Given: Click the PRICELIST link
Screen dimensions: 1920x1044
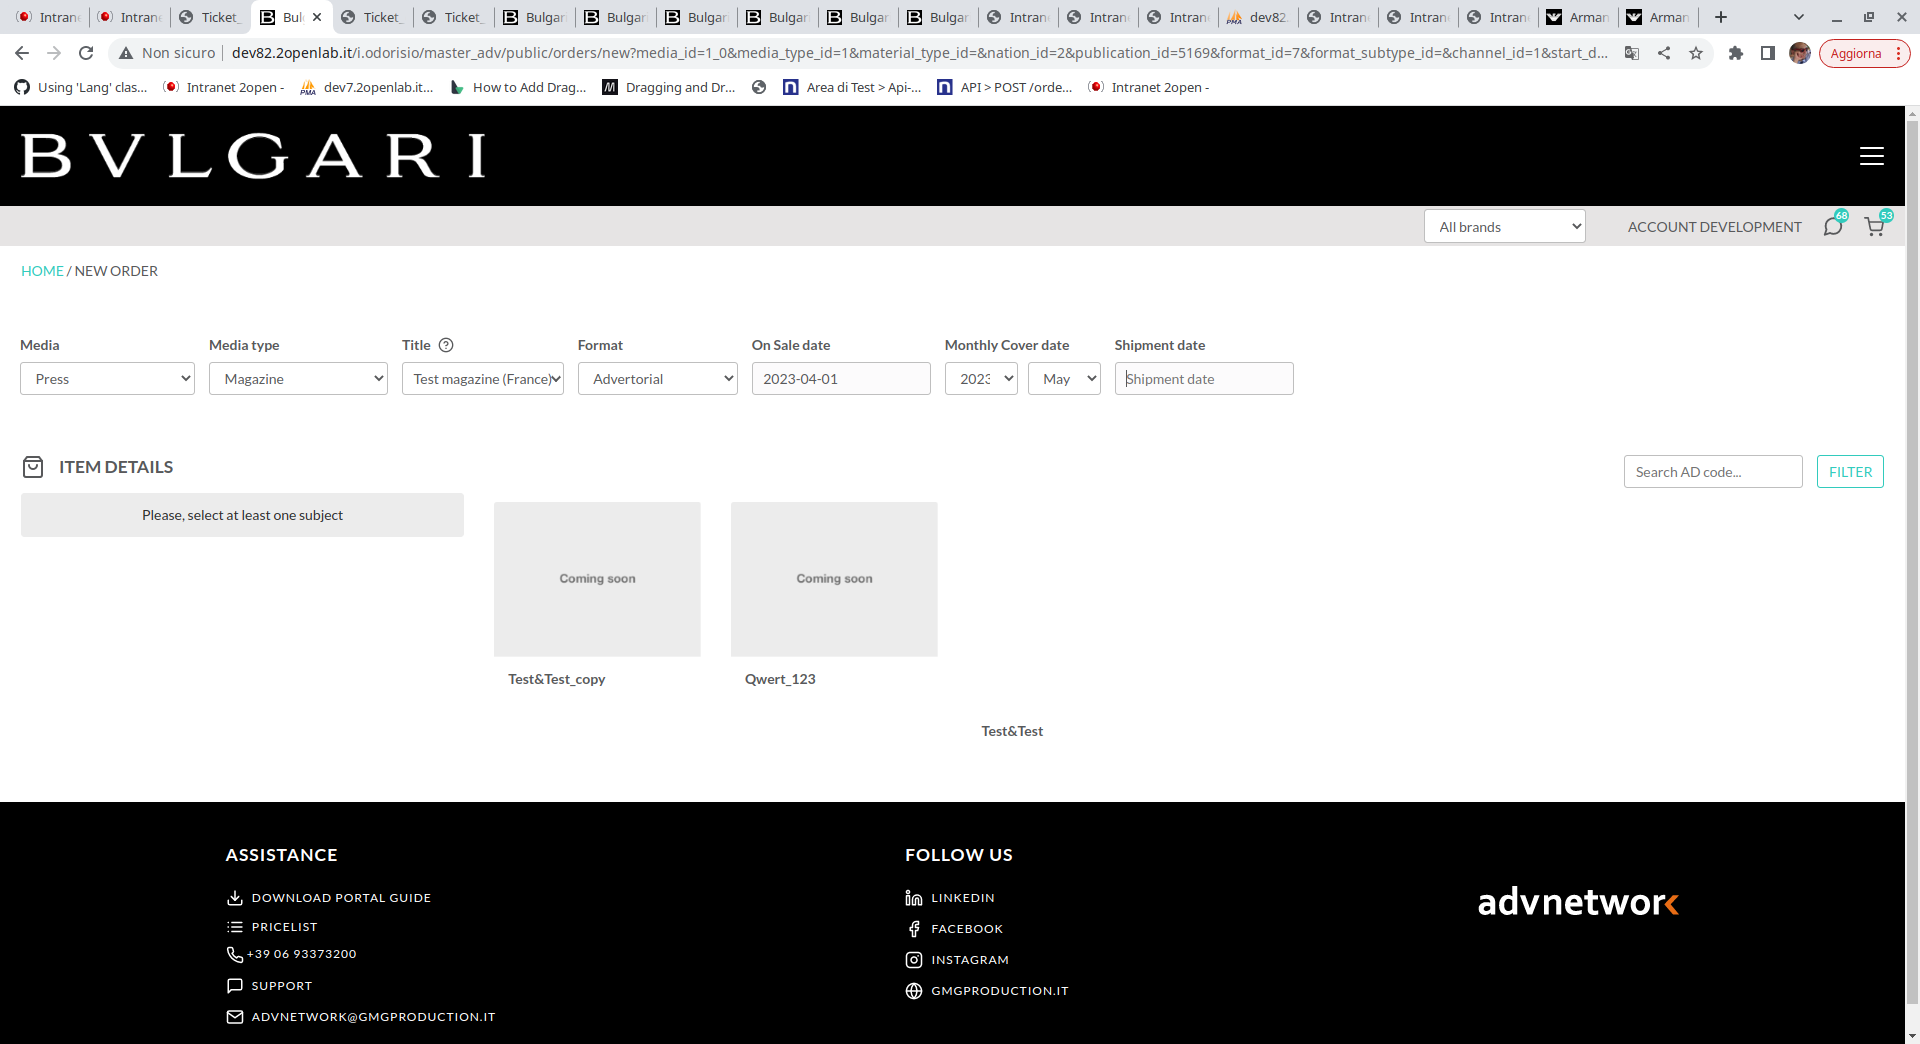Looking at the screenshot, I should pyautogui.click(x=284, y=927).
